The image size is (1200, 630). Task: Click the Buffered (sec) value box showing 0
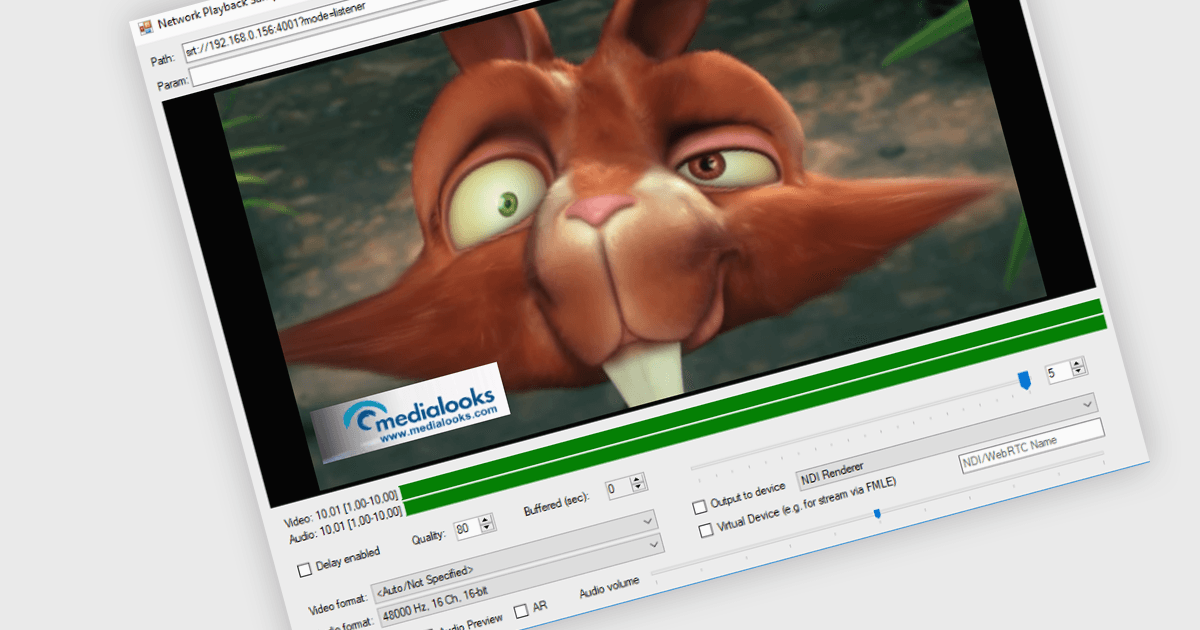point(618,487)
